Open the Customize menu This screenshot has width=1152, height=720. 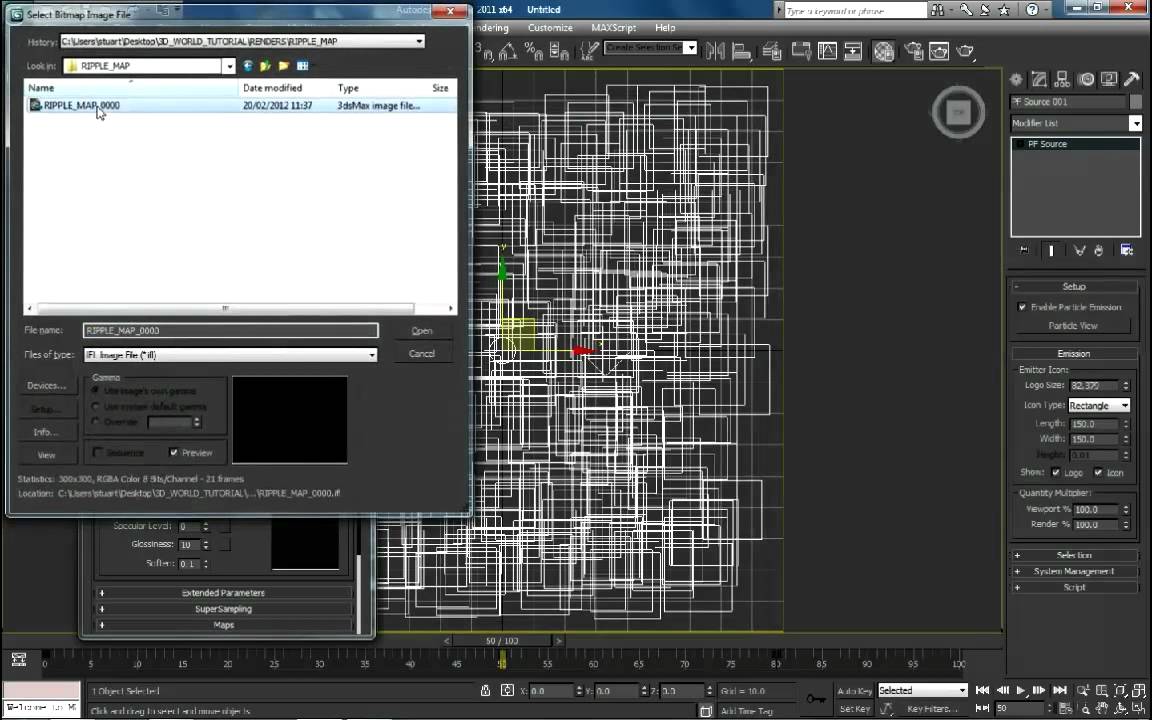pos(550,27)
